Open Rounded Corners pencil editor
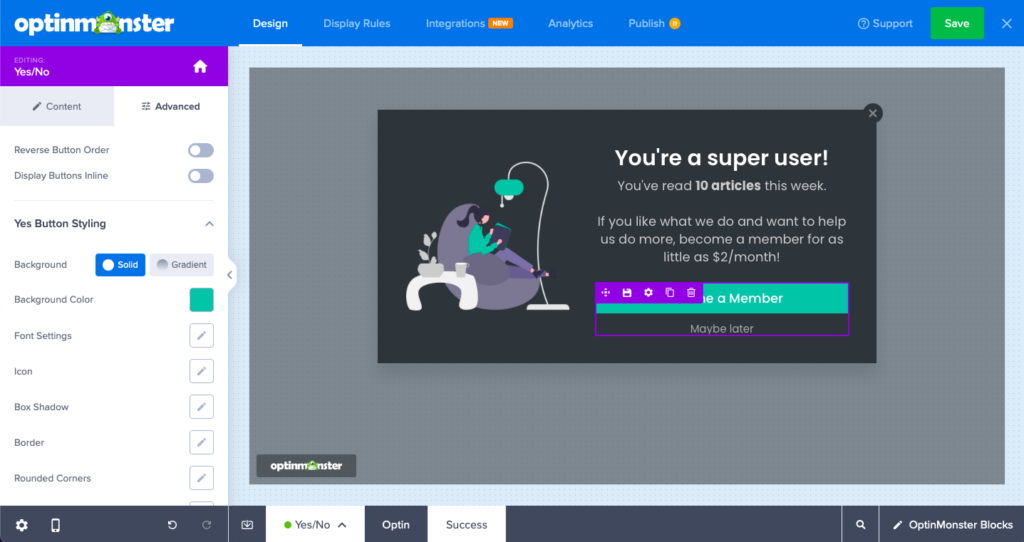Screen dimensions: 1024x542 click(201, 478)
